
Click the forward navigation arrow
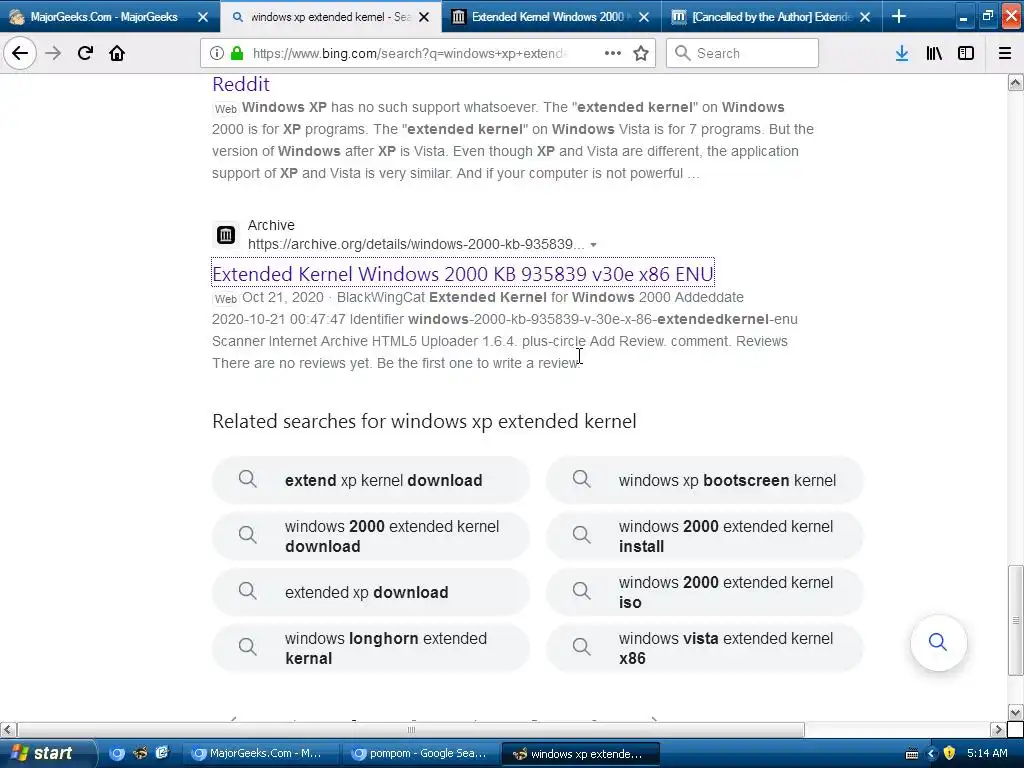53,53
